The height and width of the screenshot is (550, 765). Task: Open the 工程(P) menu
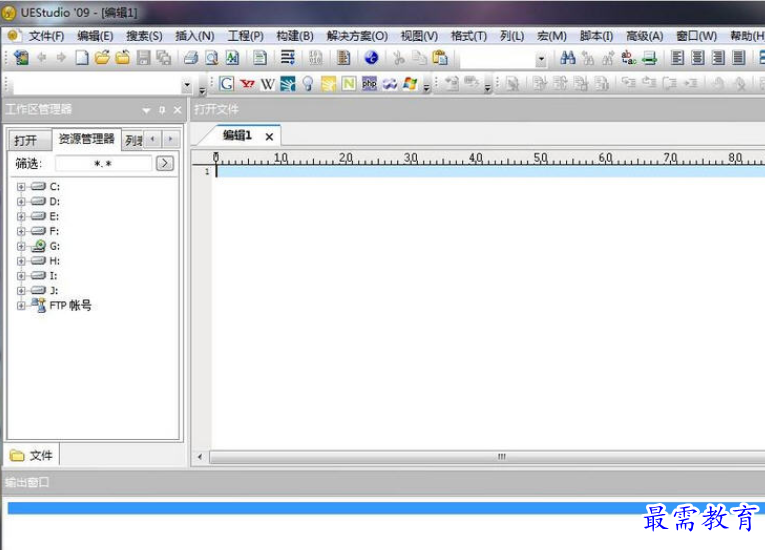(245, 36)
